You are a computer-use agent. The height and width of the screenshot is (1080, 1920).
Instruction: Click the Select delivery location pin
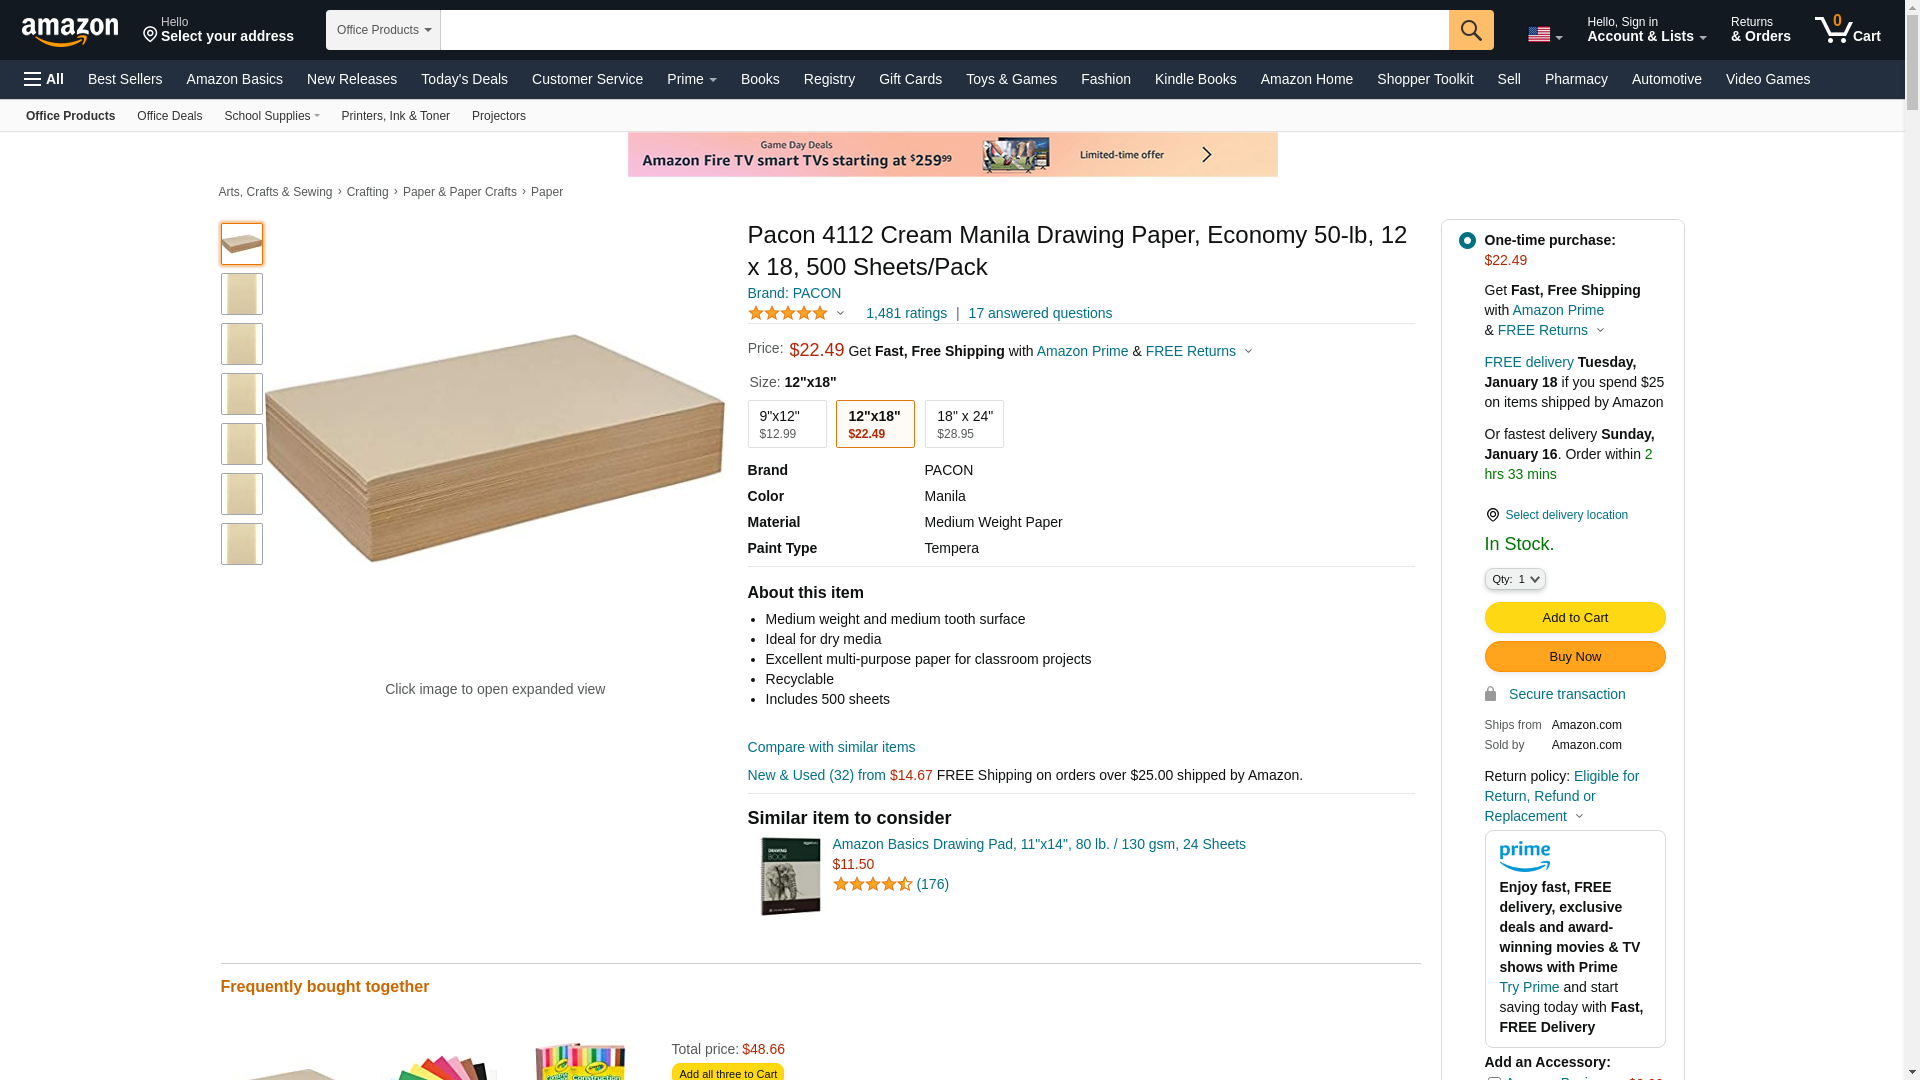pyautogui.click(x=1492, y=515)
